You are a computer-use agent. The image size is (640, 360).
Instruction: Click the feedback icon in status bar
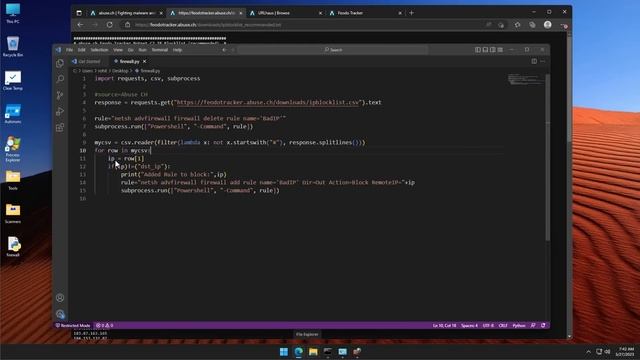tap(533, 326)
